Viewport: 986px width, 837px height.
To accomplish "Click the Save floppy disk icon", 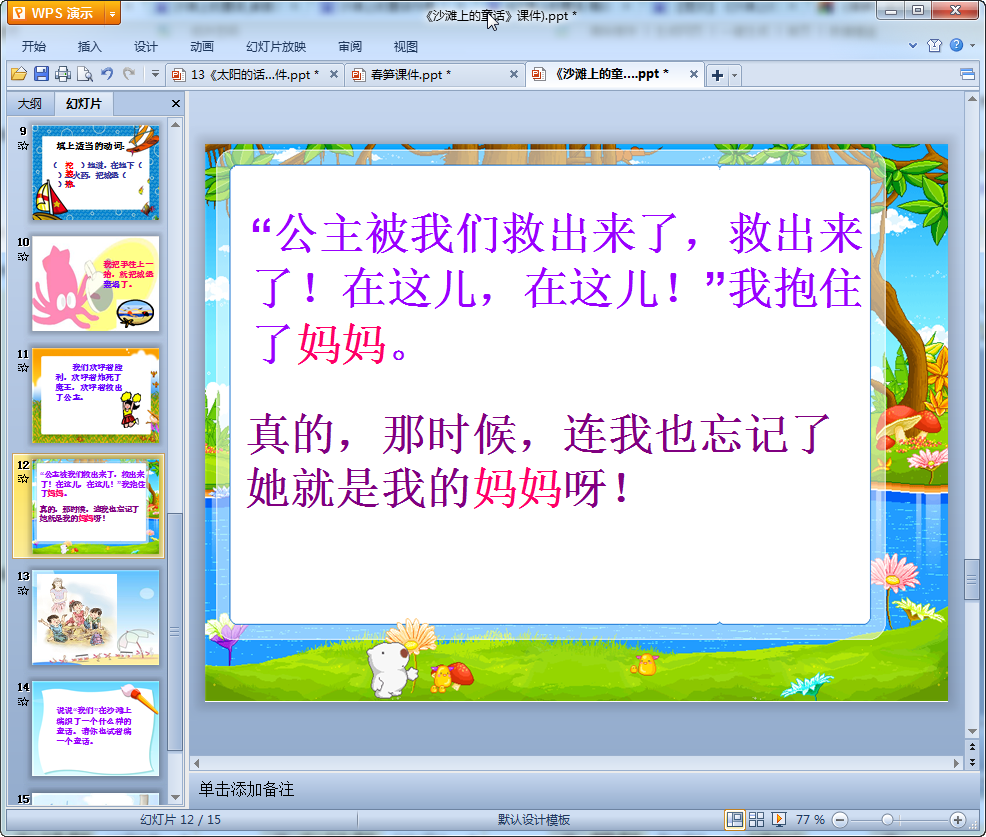I will [x=41, y=74].
